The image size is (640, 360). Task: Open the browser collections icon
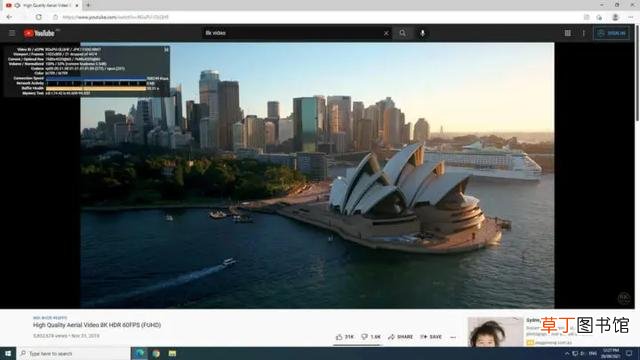coord(599,17)
